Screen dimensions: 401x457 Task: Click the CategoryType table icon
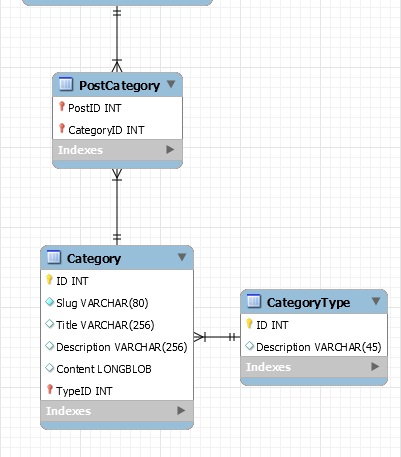click(x=254, y=301)
